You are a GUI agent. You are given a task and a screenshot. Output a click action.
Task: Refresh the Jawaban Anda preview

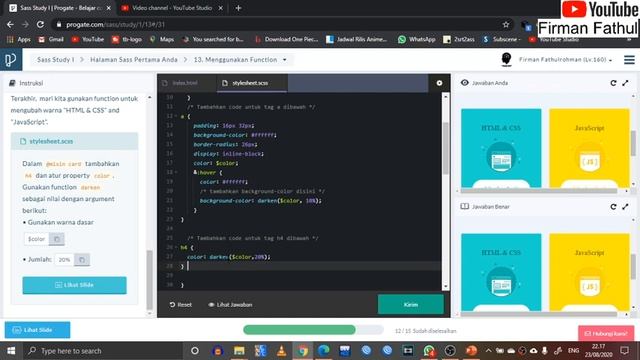tap(613, 83)
